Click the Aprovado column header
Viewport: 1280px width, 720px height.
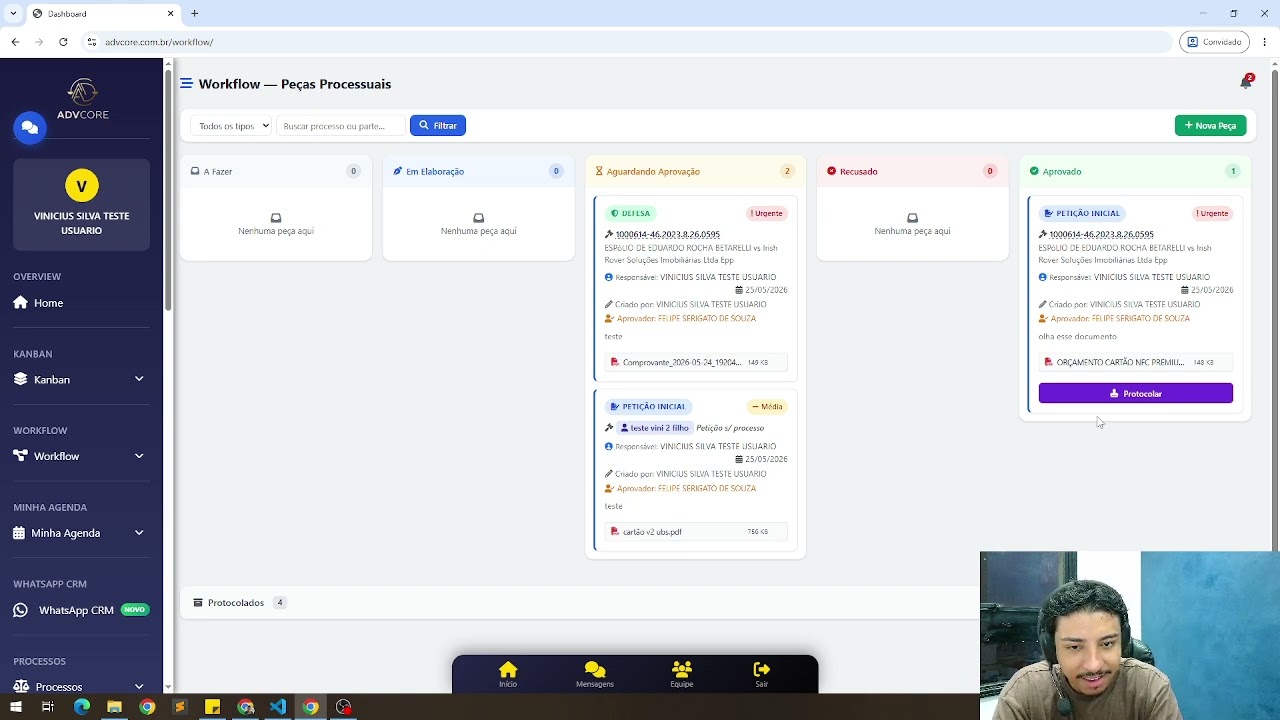1135,171
